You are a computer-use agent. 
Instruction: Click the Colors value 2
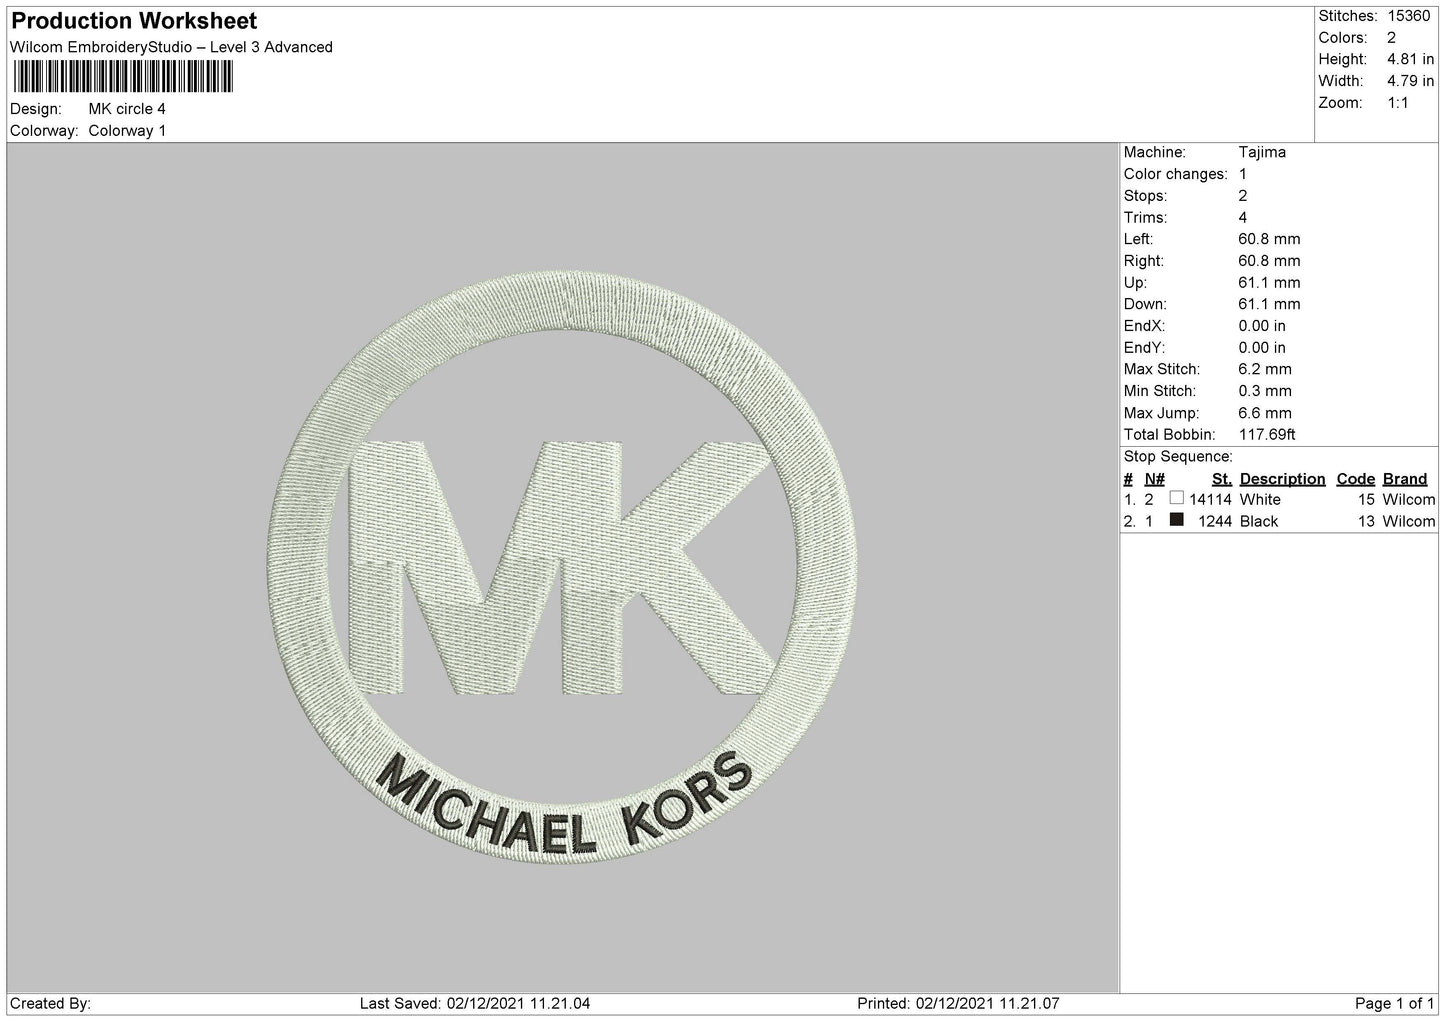tap(1391, 38)
